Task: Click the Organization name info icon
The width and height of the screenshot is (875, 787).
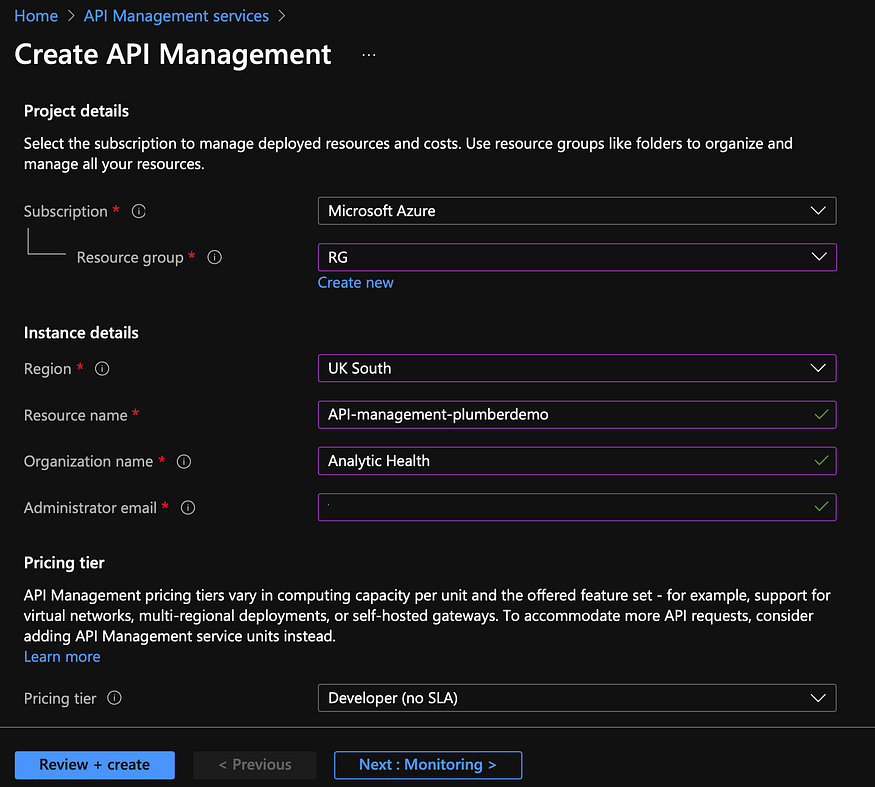Action: (183, 462)
